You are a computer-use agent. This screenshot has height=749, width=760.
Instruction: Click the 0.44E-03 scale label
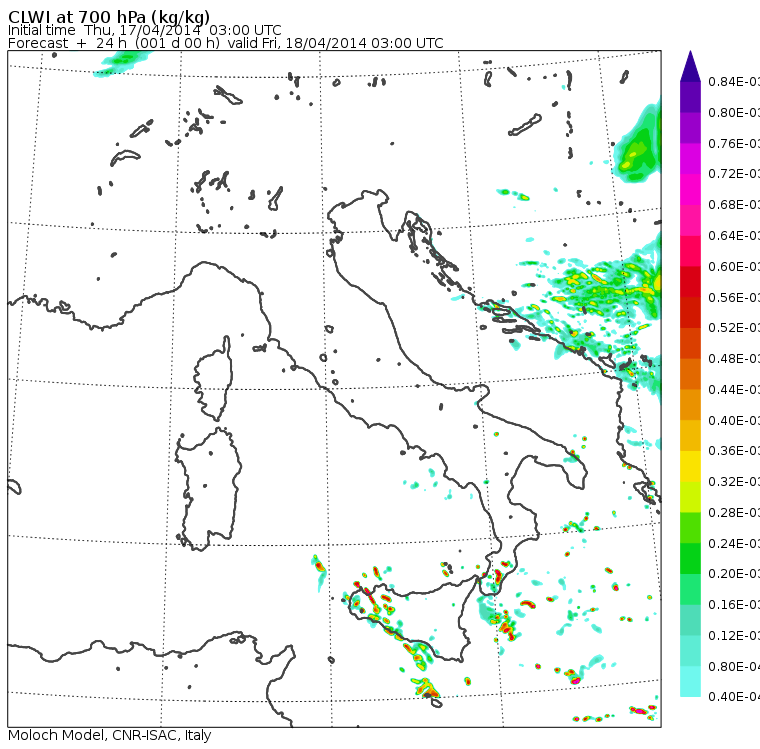coord(734,389)
